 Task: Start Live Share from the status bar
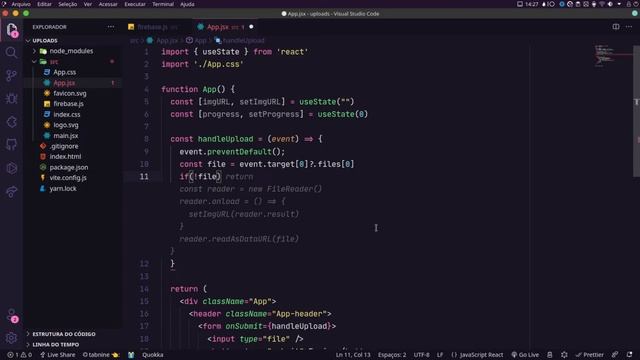click(58, 355)
